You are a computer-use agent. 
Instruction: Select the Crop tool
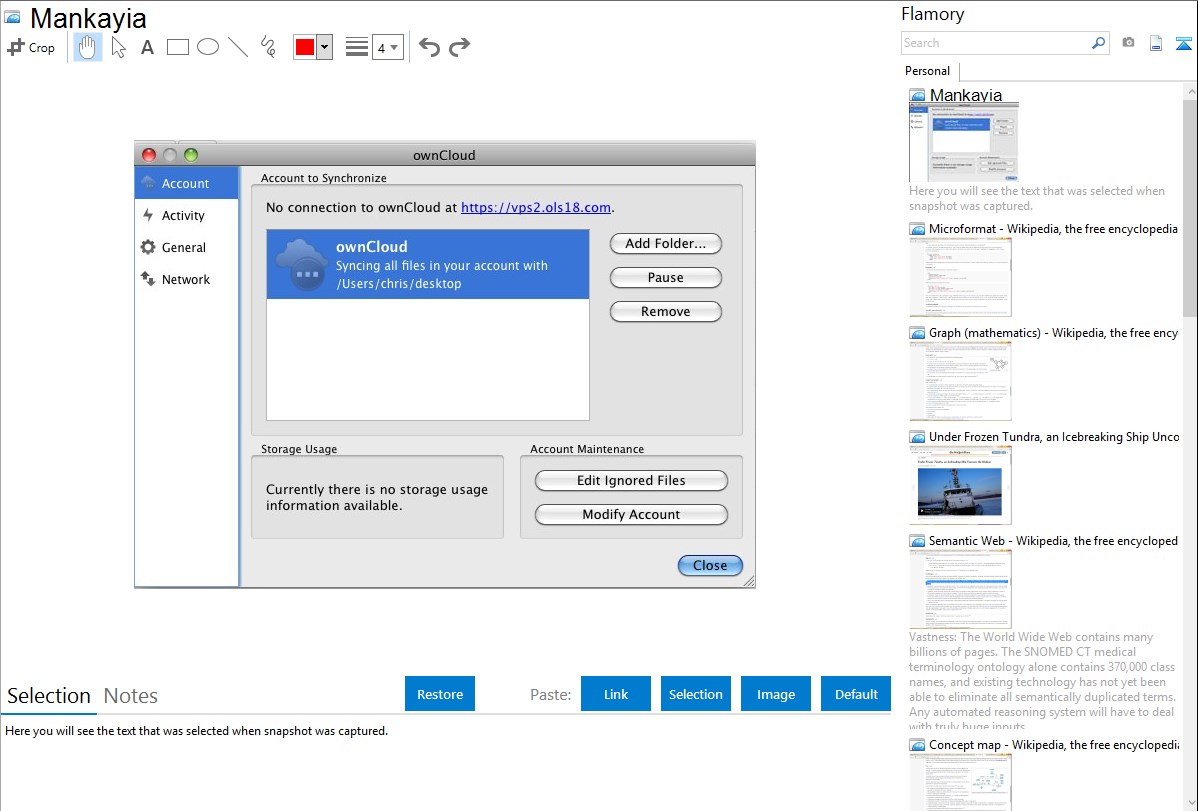[31, 47]
